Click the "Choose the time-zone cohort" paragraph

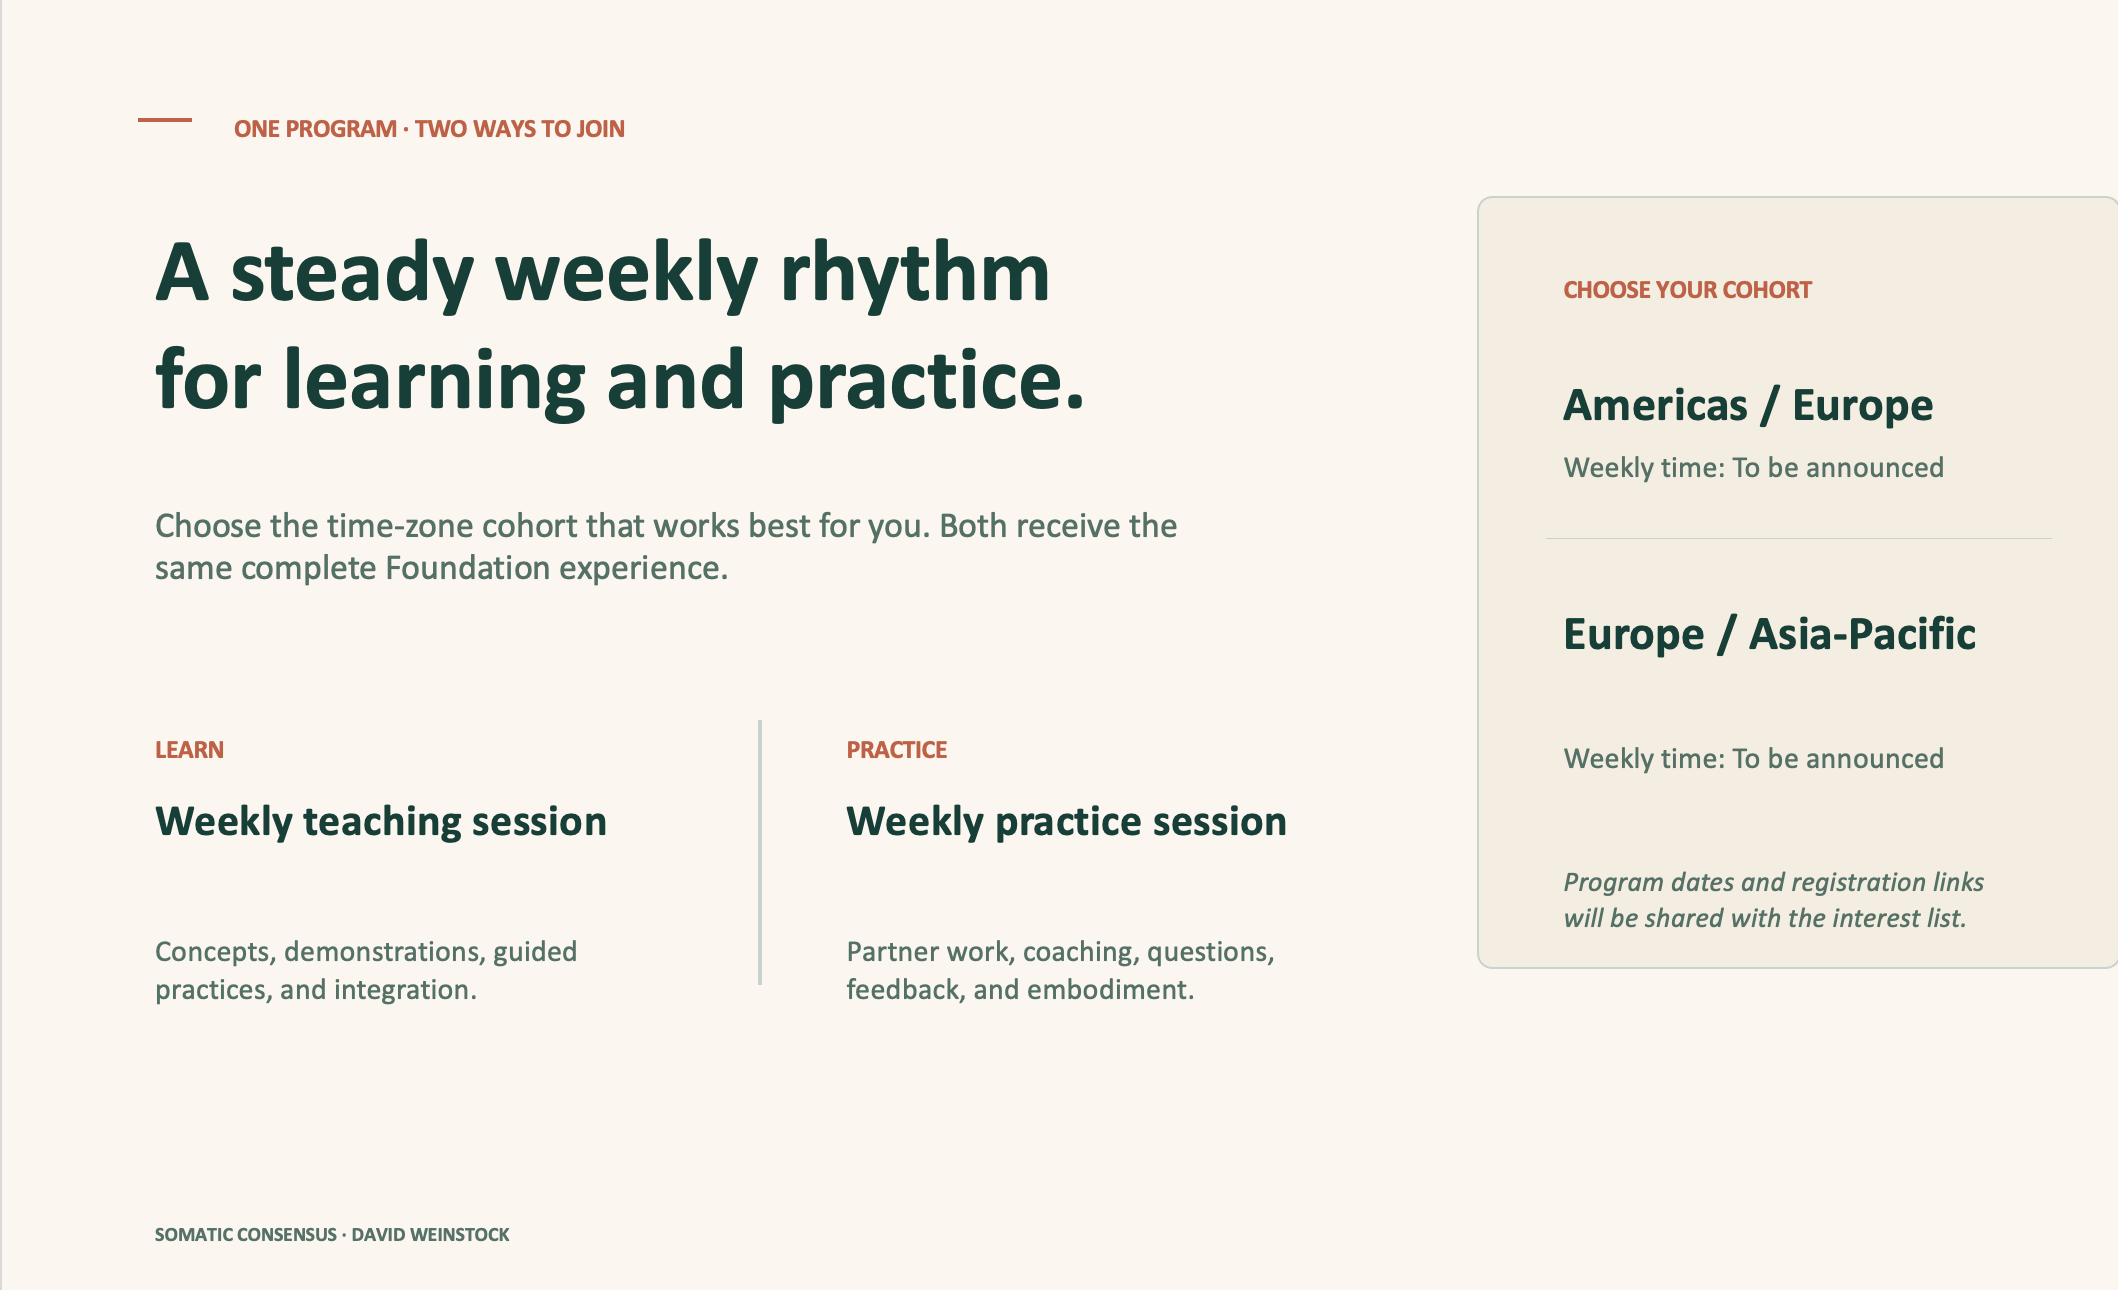[x=666, y=547]
